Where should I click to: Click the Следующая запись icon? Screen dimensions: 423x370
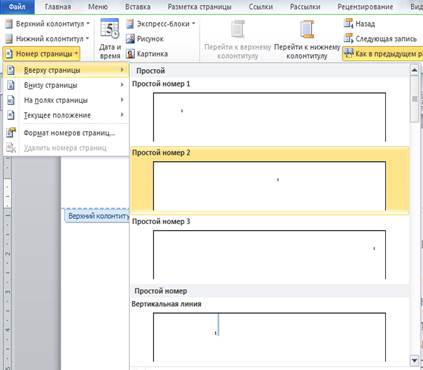point(348,39)
